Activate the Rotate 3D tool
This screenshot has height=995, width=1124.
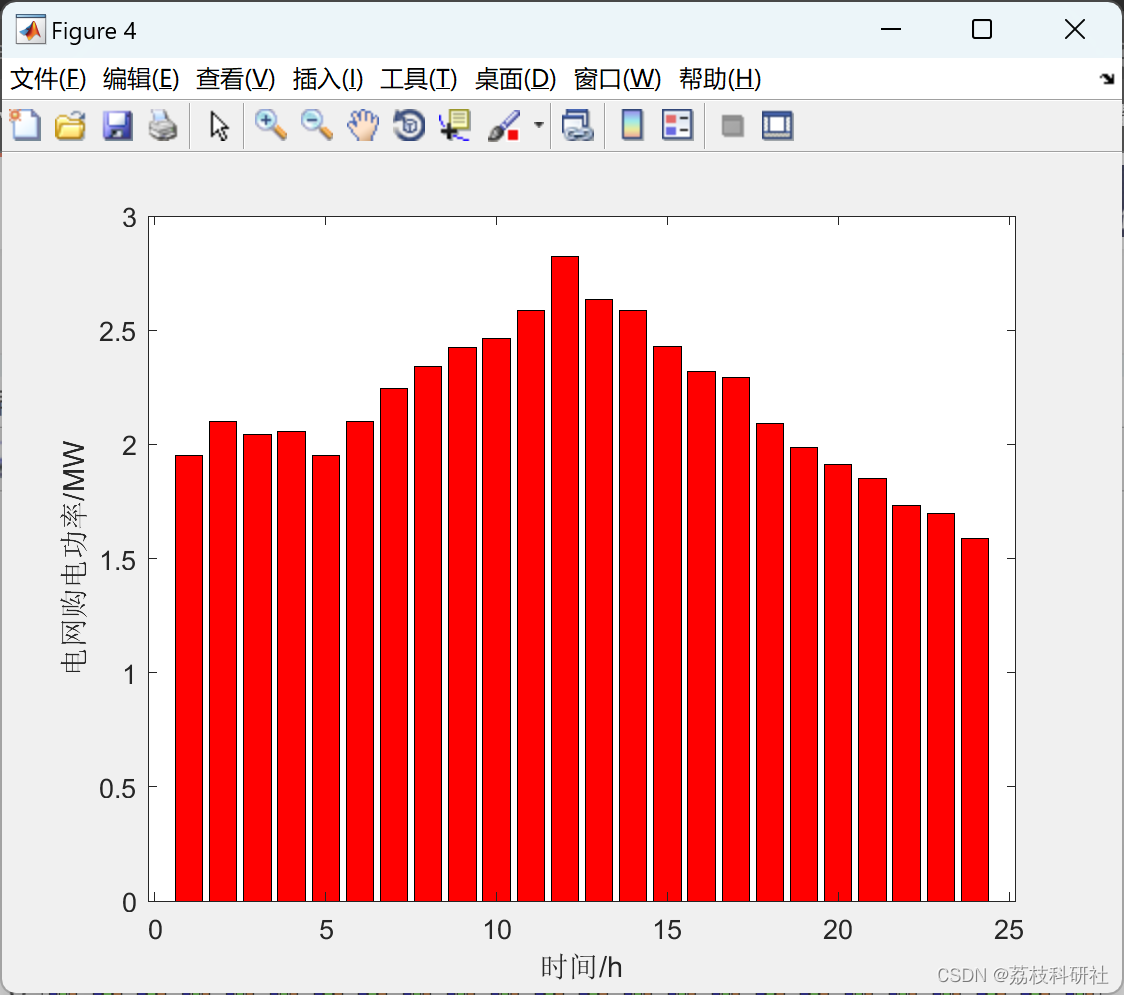[409, 125]
